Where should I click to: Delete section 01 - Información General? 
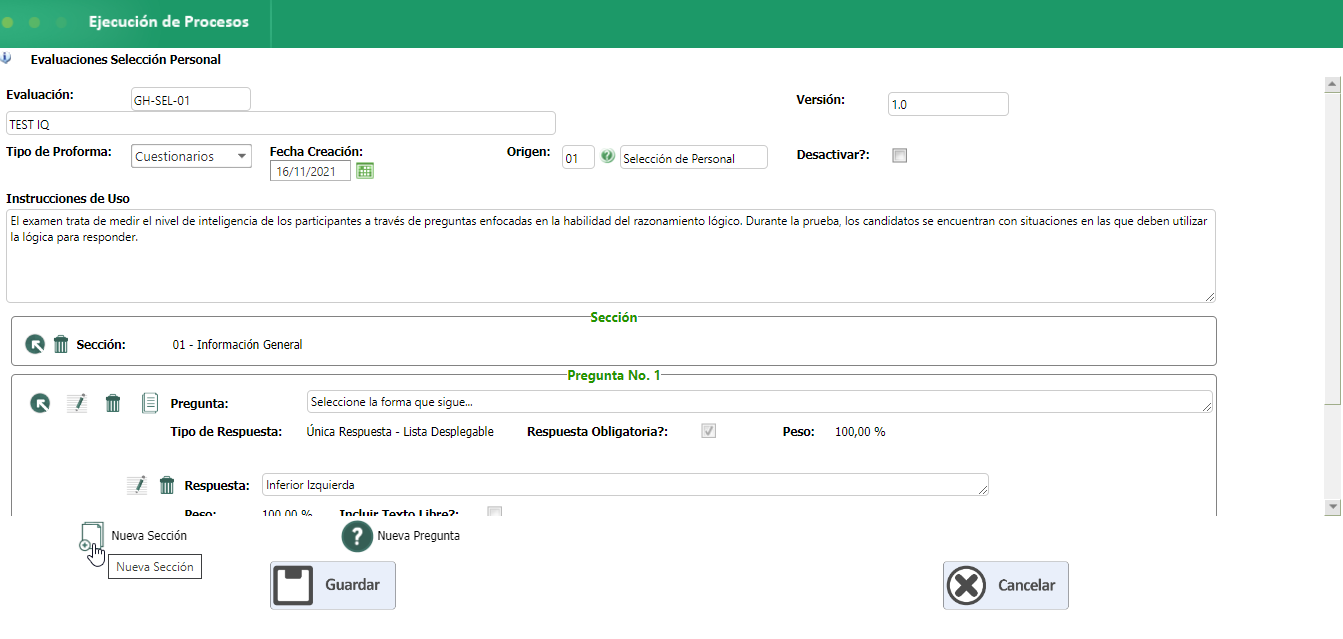pyautogui.click(x=61, y=344)
